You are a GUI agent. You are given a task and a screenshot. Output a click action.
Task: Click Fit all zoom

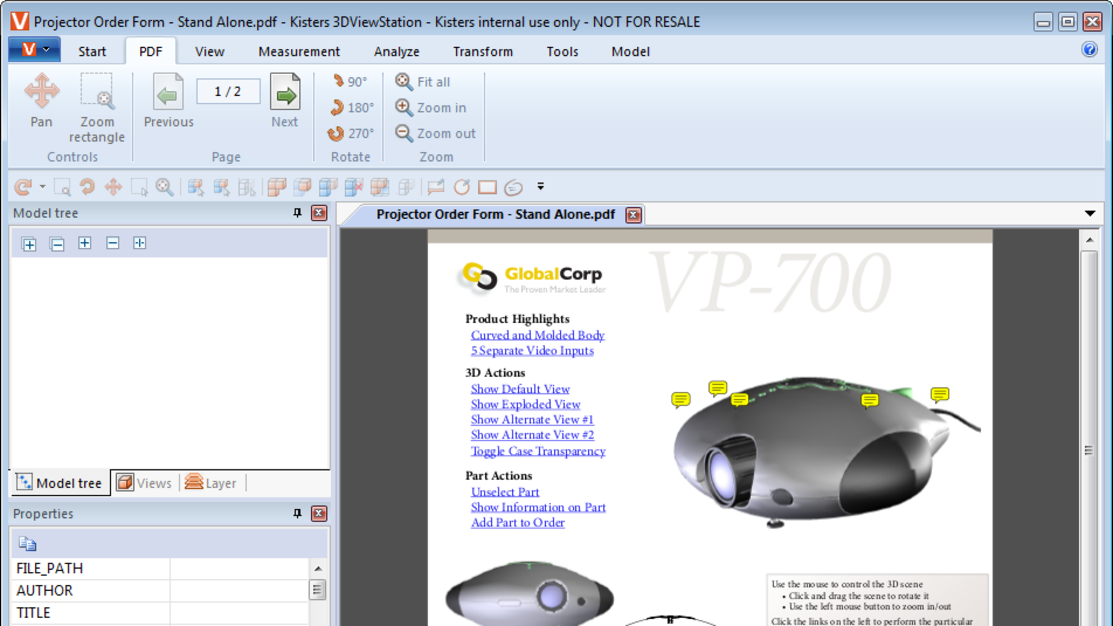click(422, 82)
